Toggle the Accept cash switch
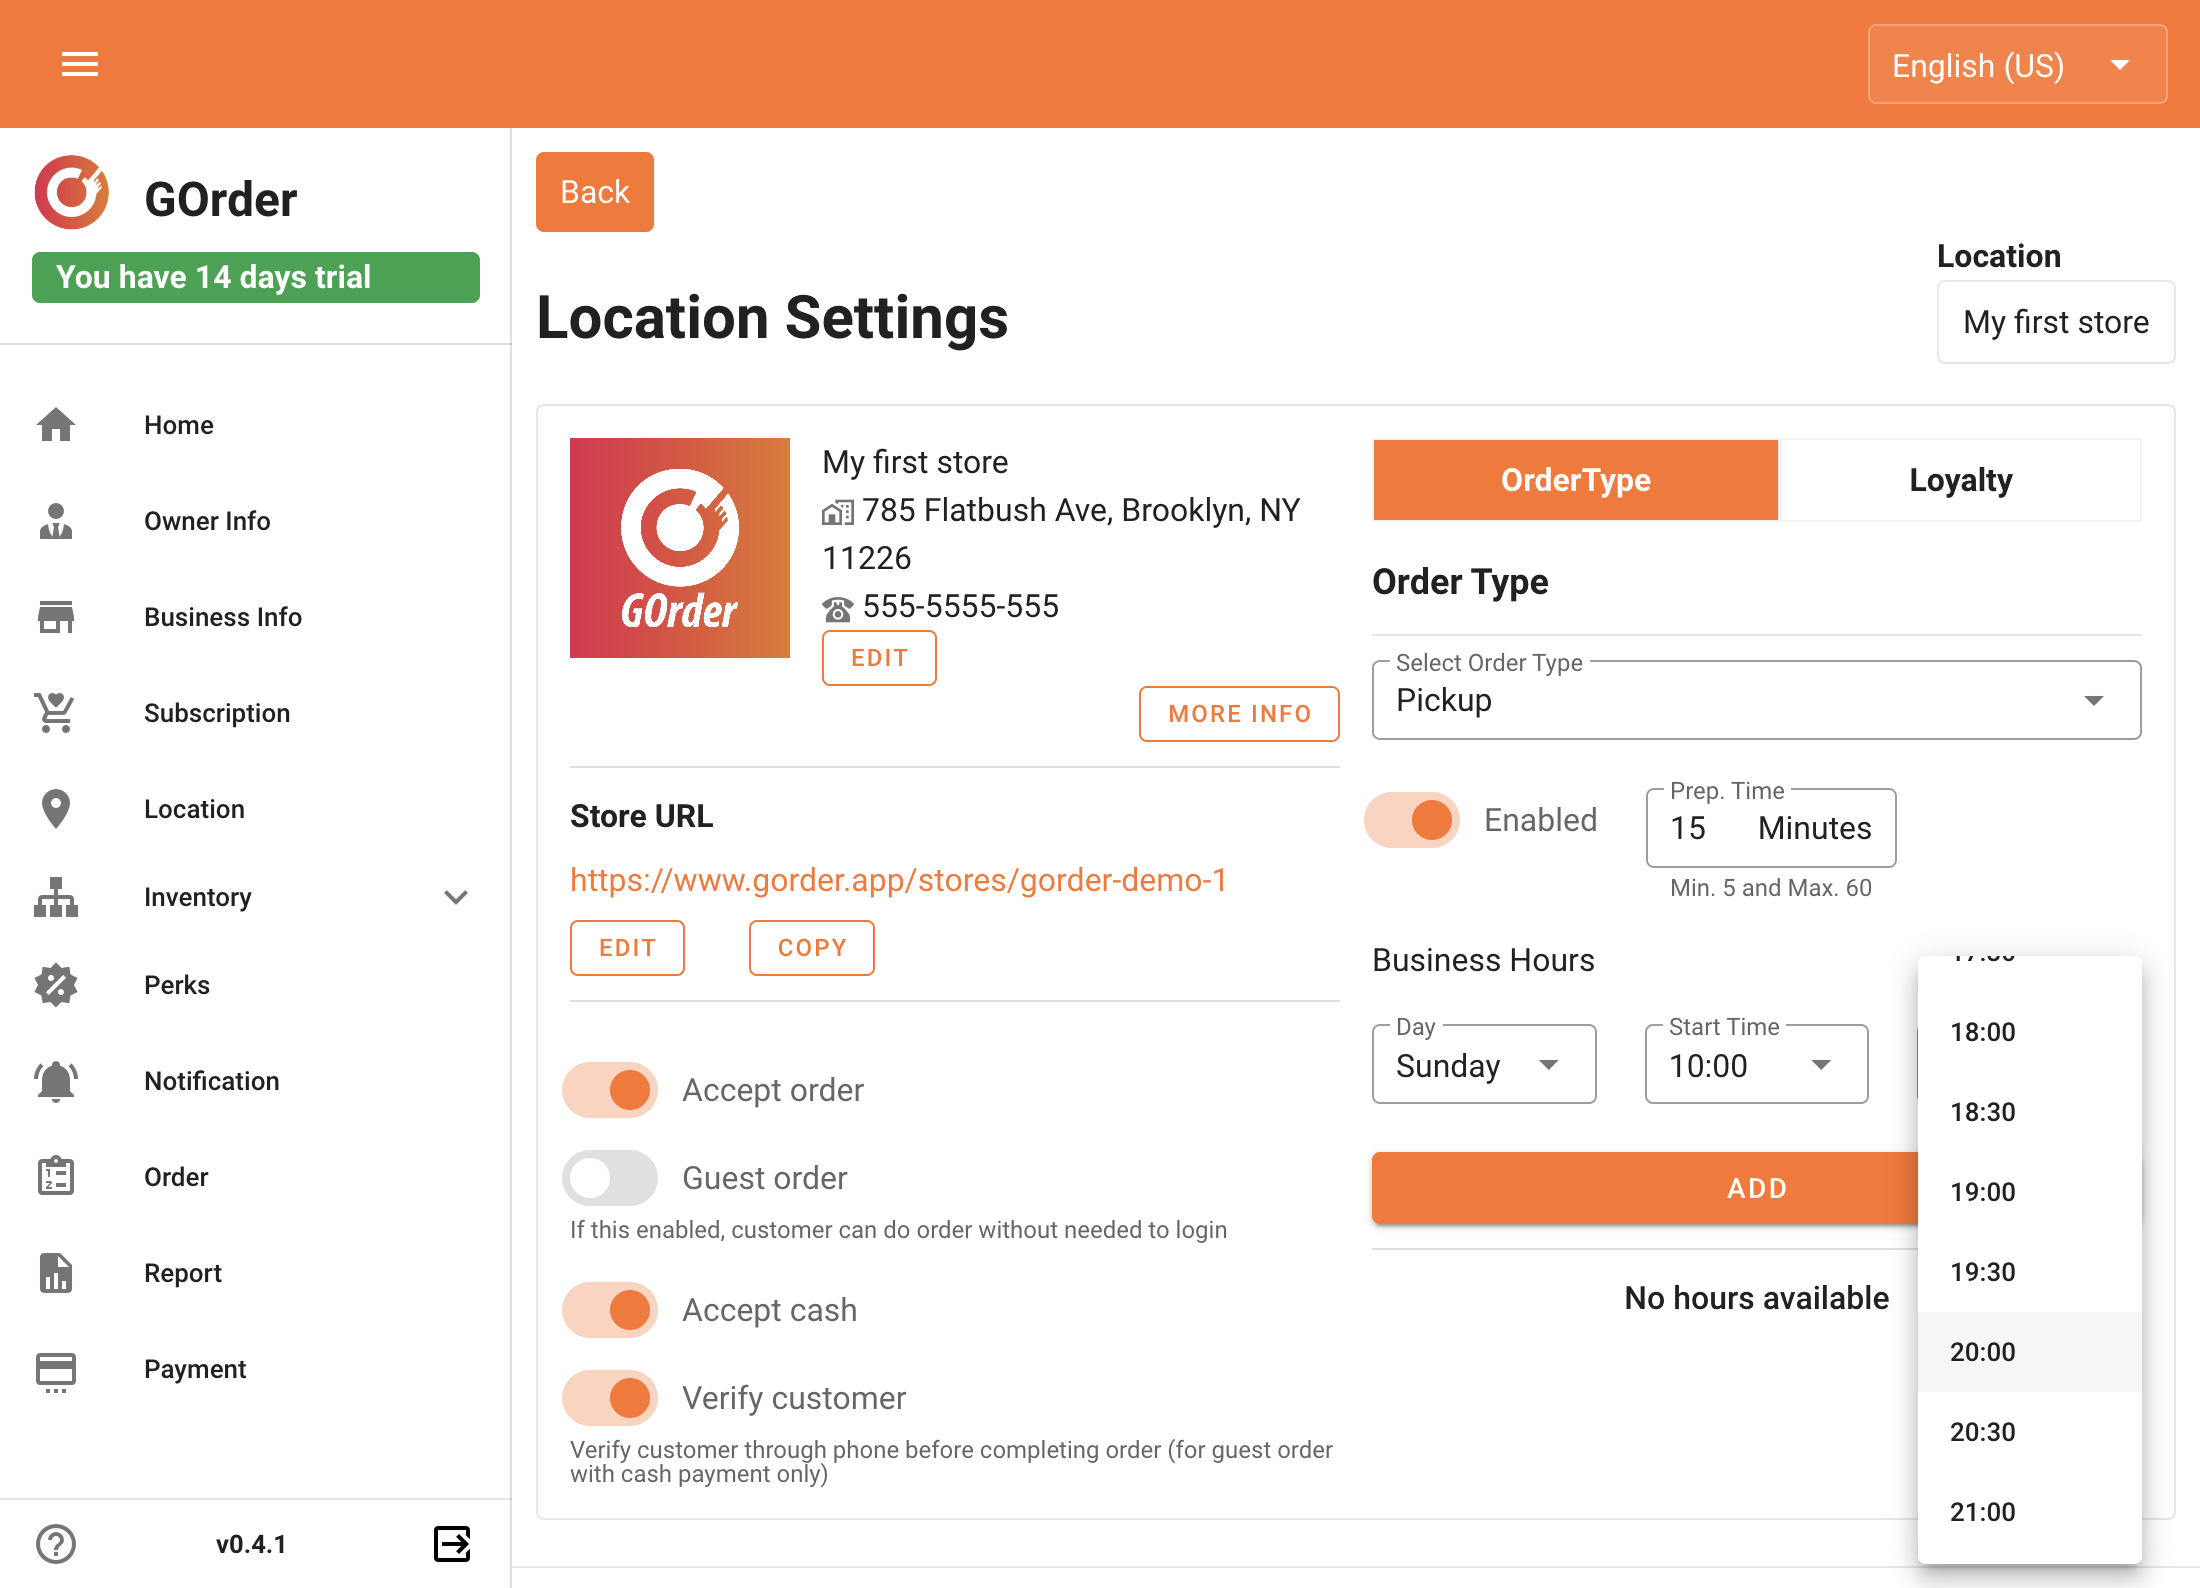Image resolution: width=2200 pixels, height=1588 pixels. coord(610,1310)
